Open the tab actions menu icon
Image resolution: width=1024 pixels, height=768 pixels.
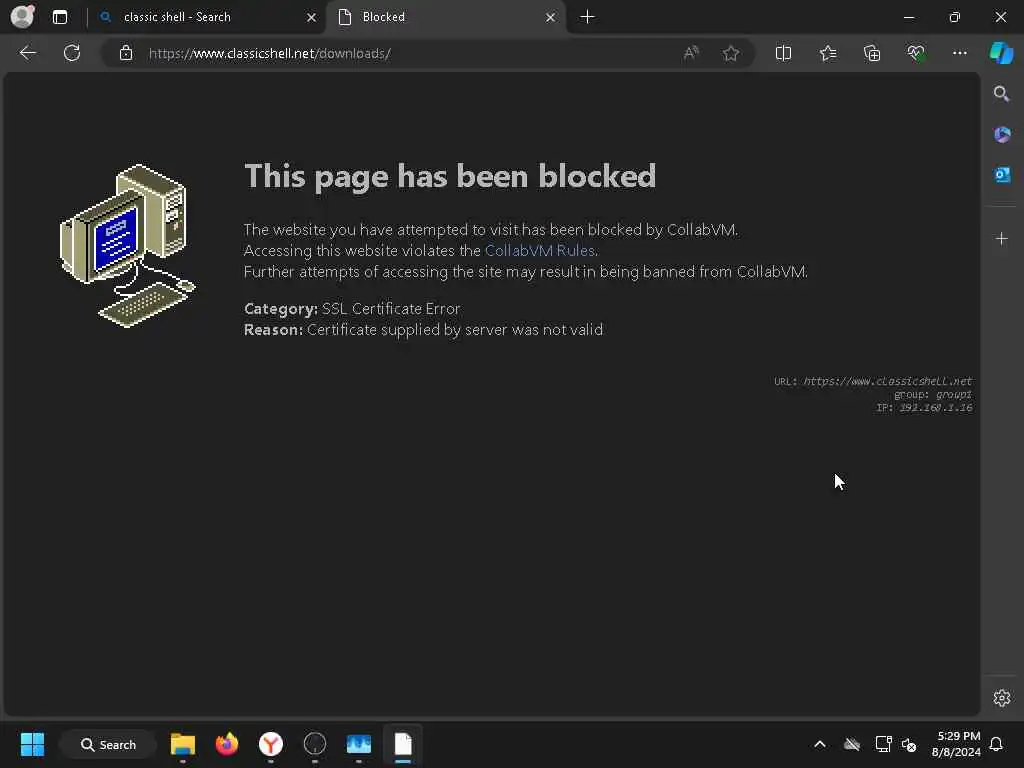click(x=60, y=17)
